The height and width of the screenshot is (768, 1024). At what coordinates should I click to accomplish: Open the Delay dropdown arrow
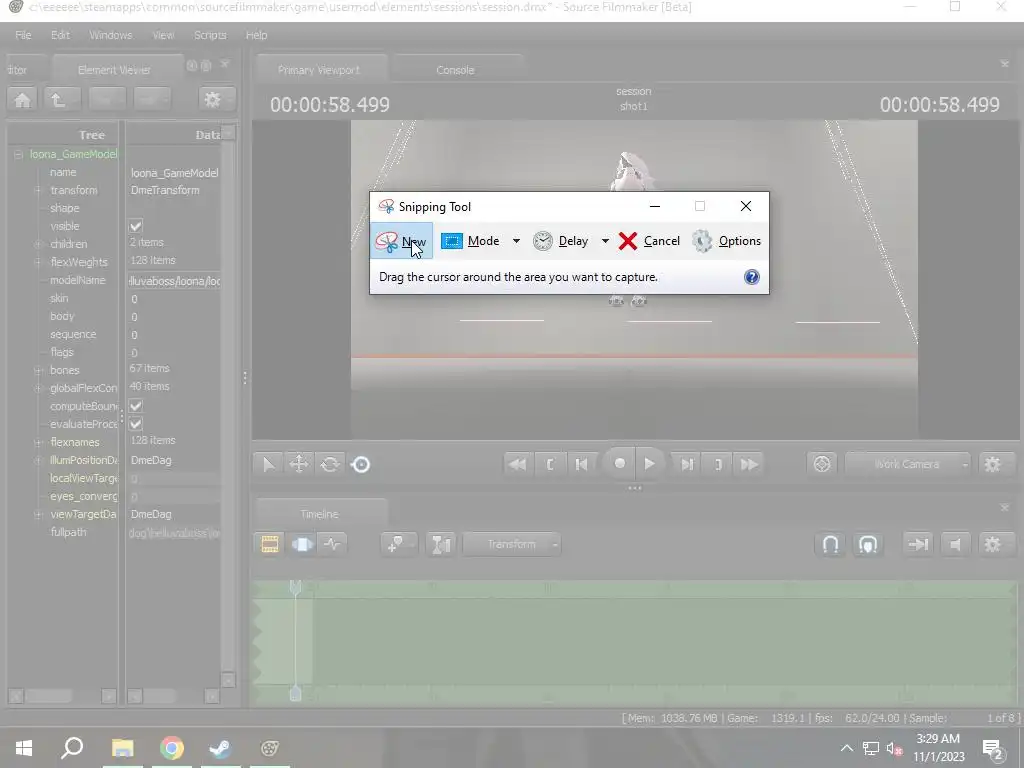click(605, 241)
